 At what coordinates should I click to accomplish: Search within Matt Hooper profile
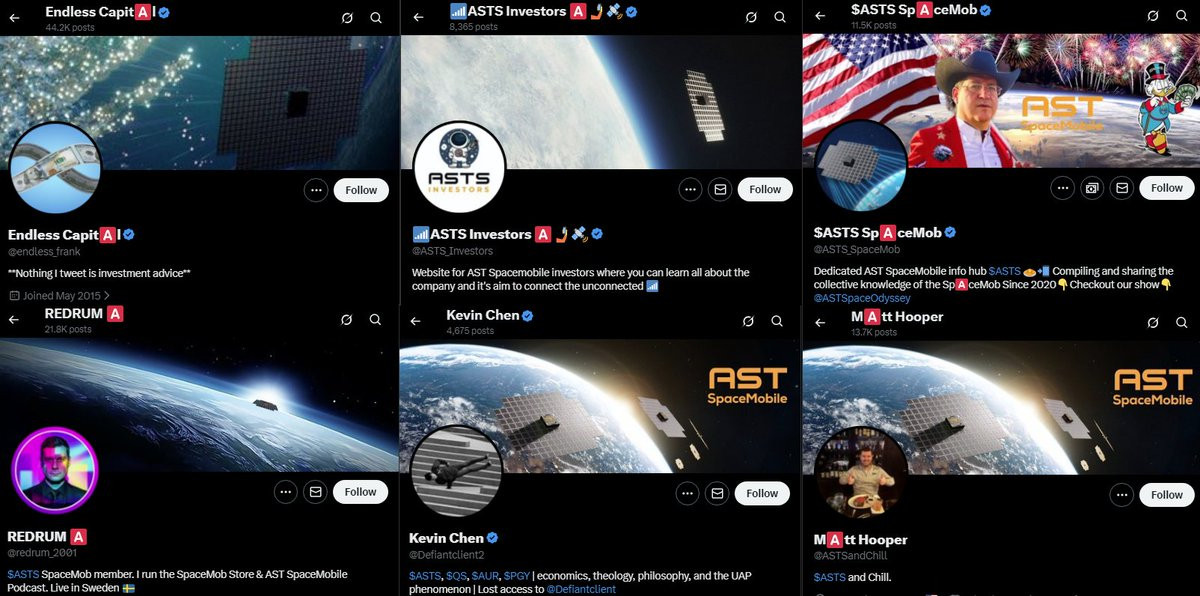(x=1180, y=322)
